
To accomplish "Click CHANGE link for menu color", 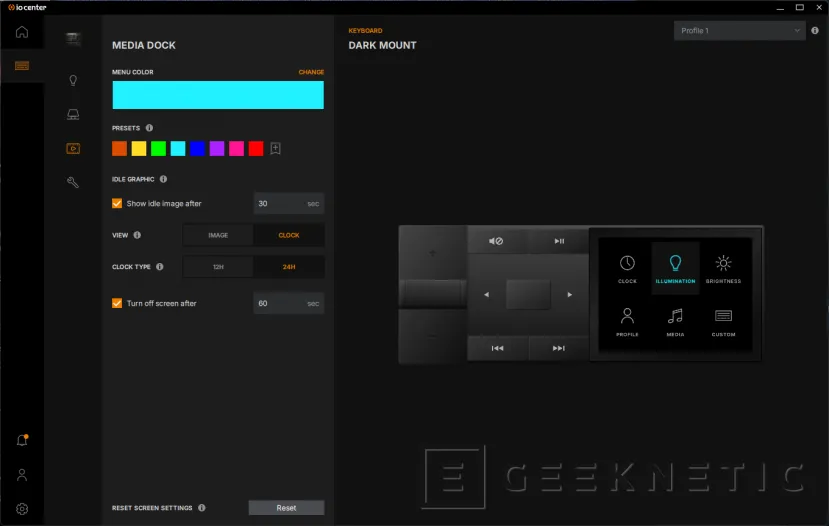I will [311, 72].
